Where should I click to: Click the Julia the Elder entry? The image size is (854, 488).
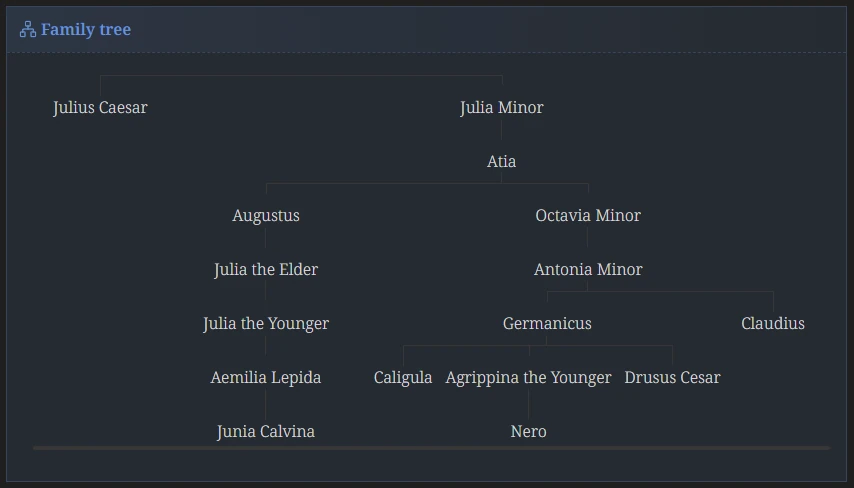tap(266, 270)
